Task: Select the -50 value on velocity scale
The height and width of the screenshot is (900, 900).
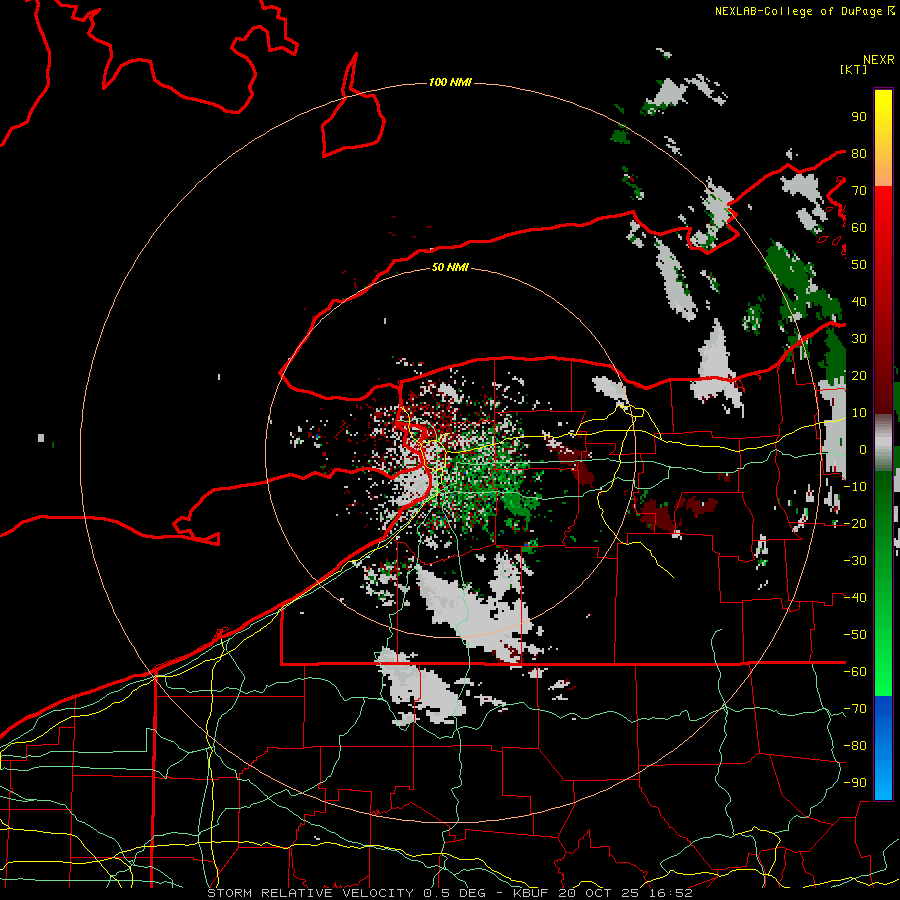Action: coord(855,635)
